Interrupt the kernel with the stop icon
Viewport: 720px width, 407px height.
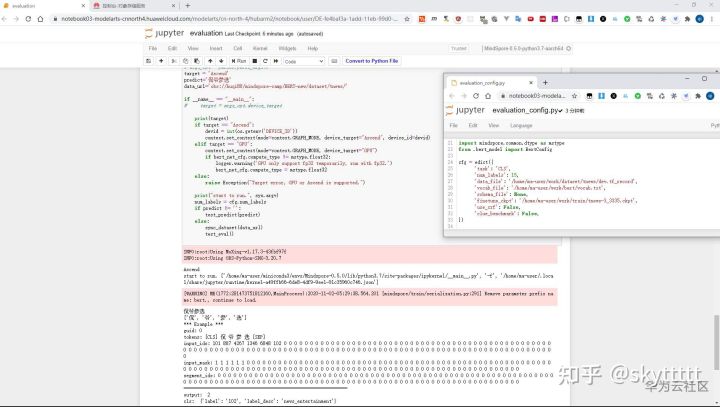click(255, 61)
